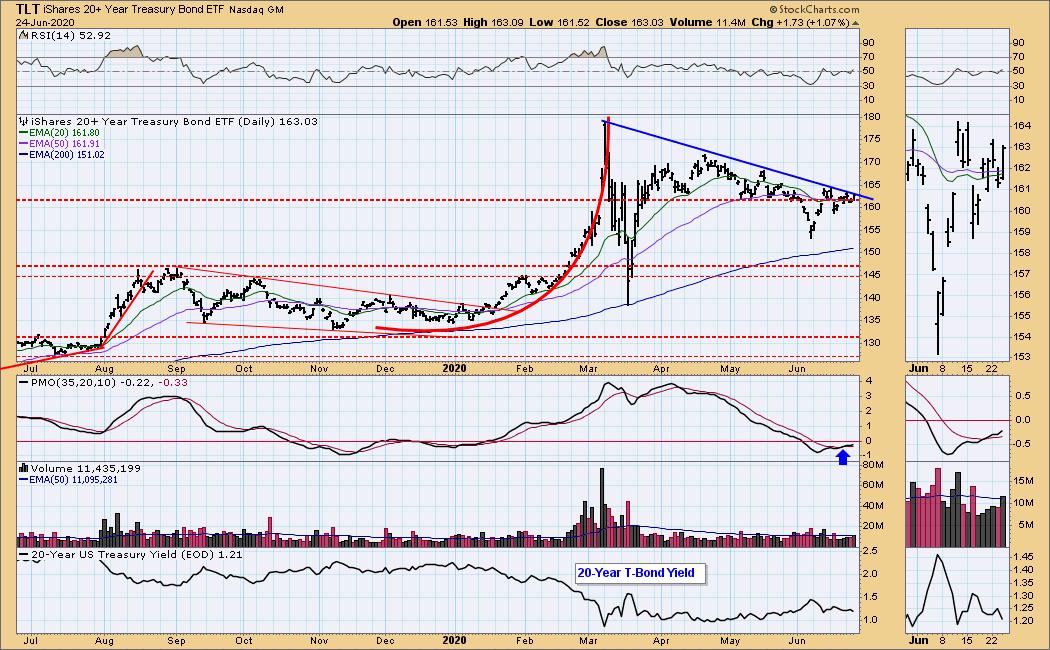Viewport: 1050px width, 650px height.
Task: Click the 153 label in zoomed June panel
Action: pos(1021,357)
